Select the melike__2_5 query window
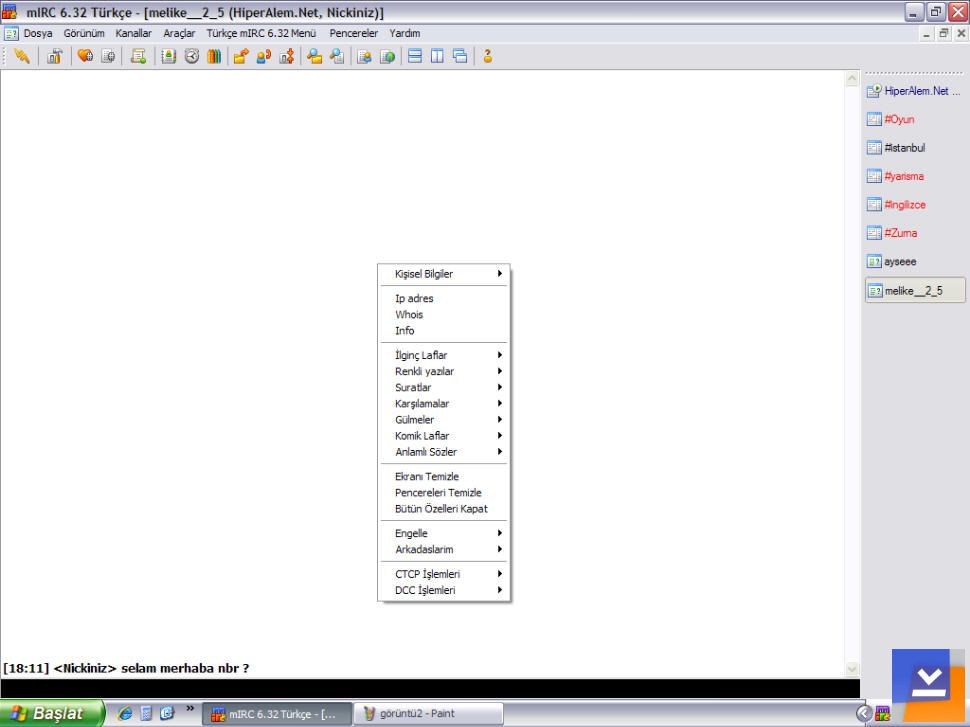Viewport: 970px width, 727px height. coord(914,290)
